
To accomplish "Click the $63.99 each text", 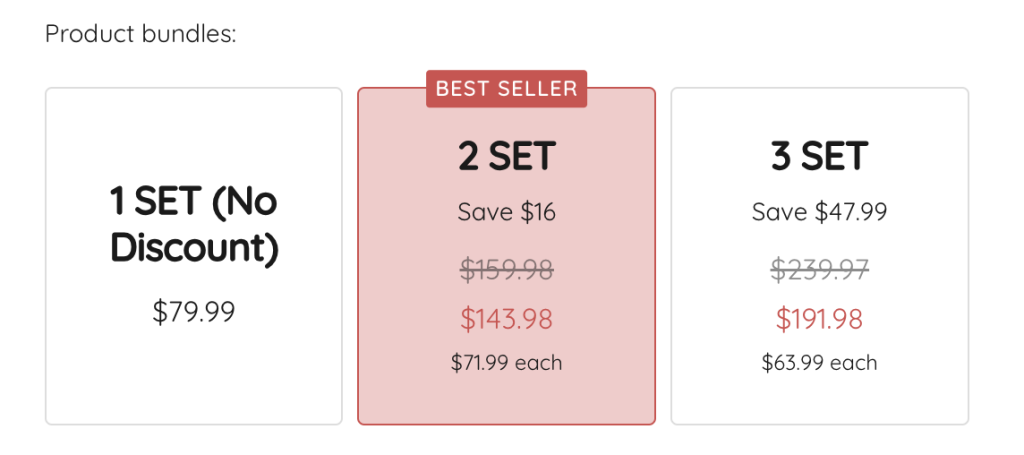I will click(819, 362).
